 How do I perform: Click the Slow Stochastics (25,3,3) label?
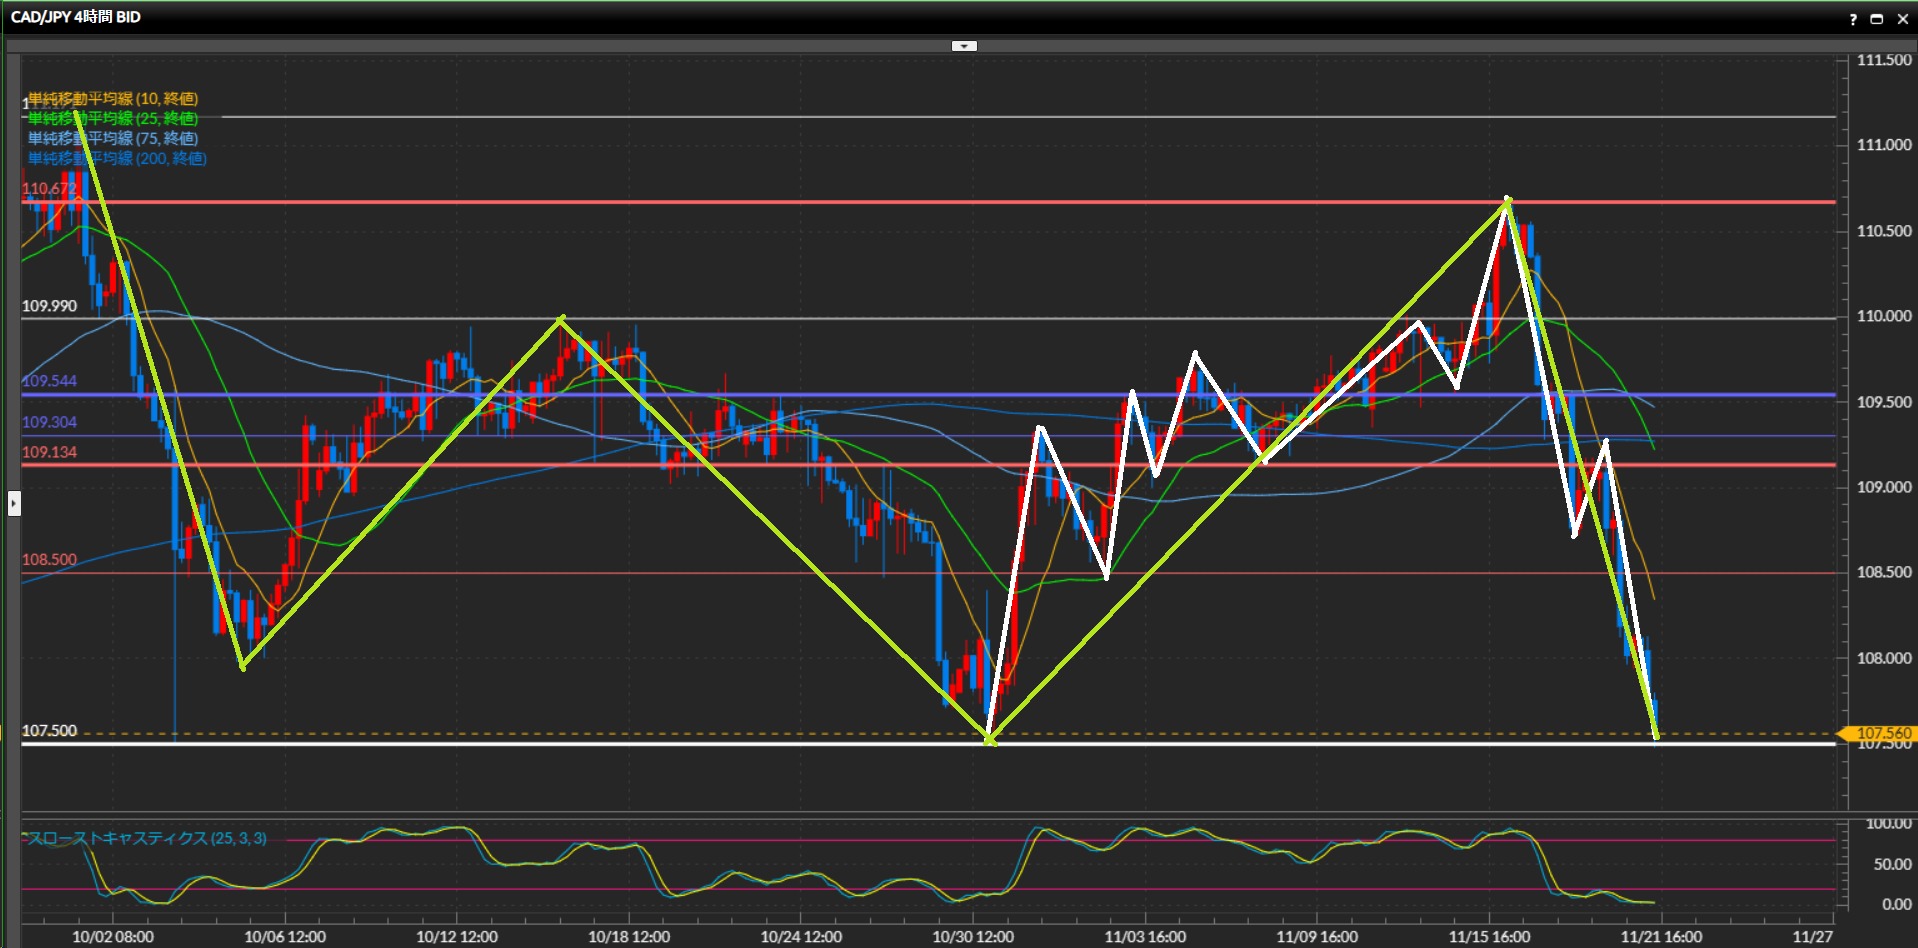(146, 838)
